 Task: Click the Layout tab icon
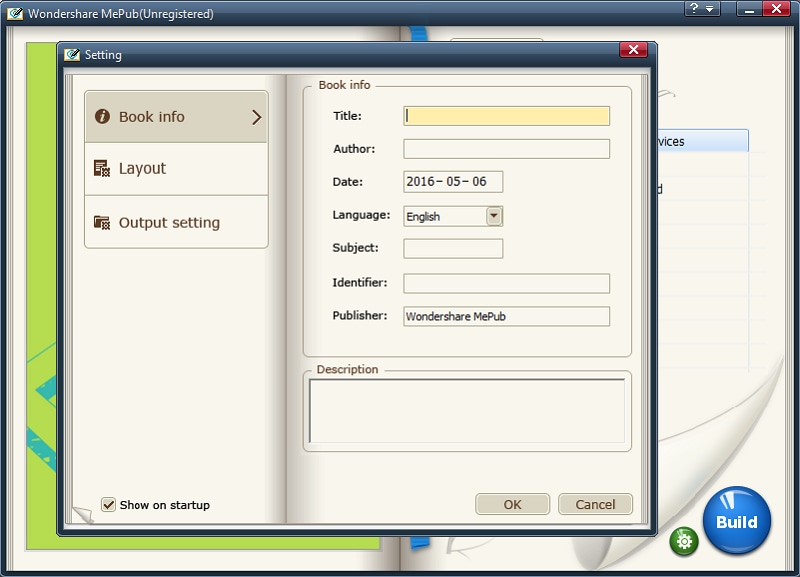(x=102, y=168)
